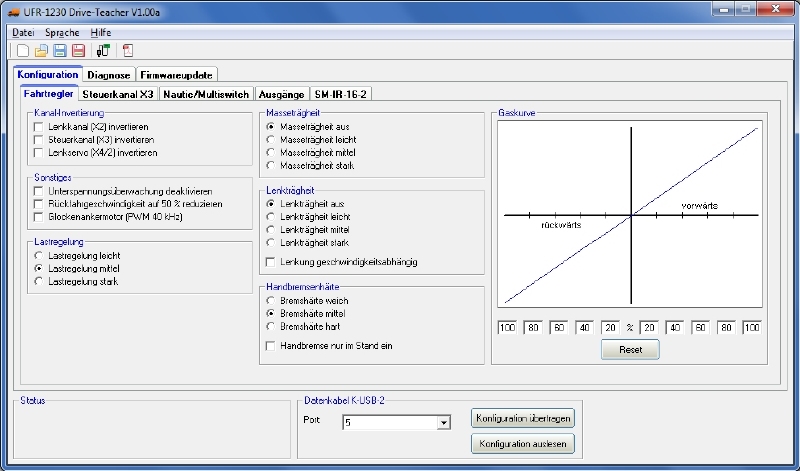Screen dimensions: 800x471
Task: Open the Datei menu
Action: 23,33
